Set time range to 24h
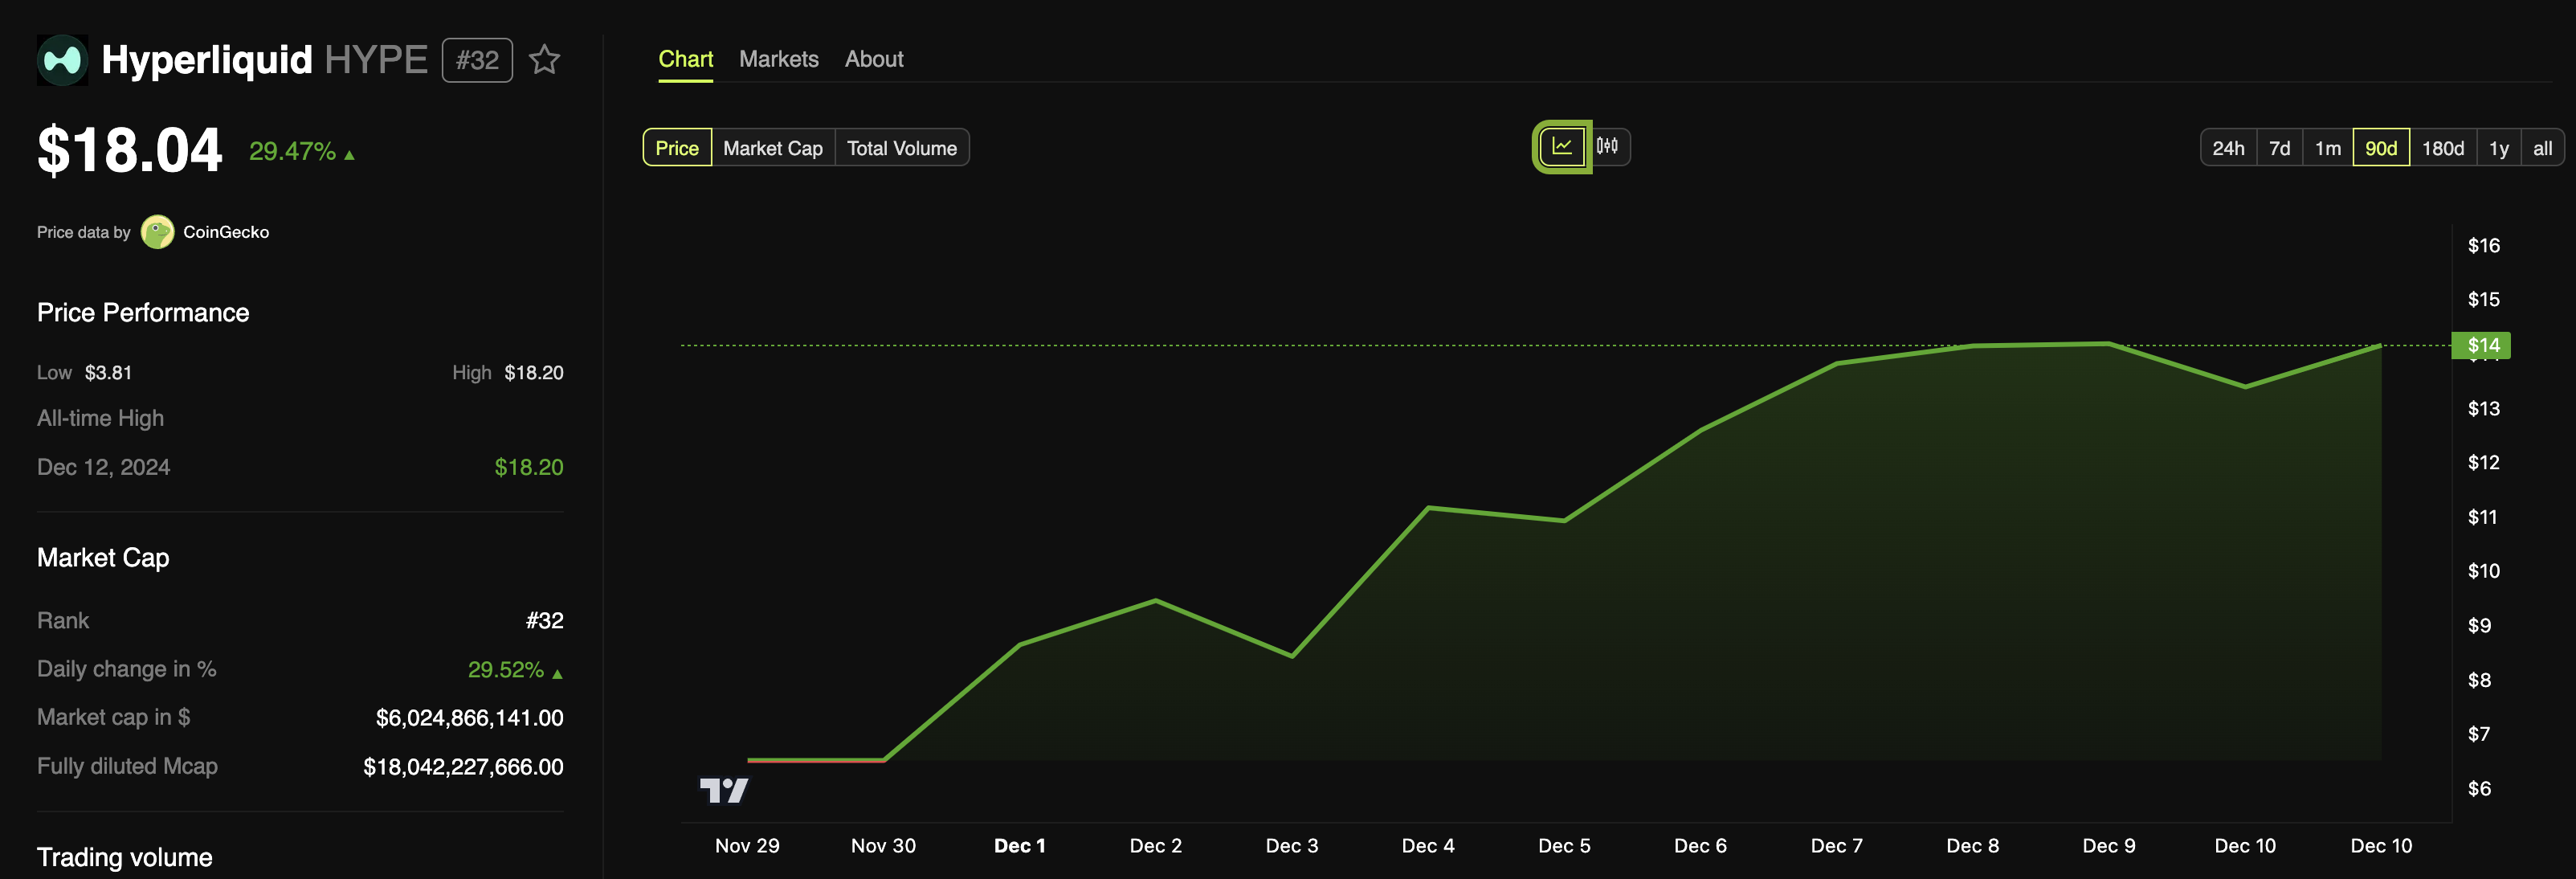Image resolution: width=2576 pixels, height=879 pixels. (x=2227, y=148)
